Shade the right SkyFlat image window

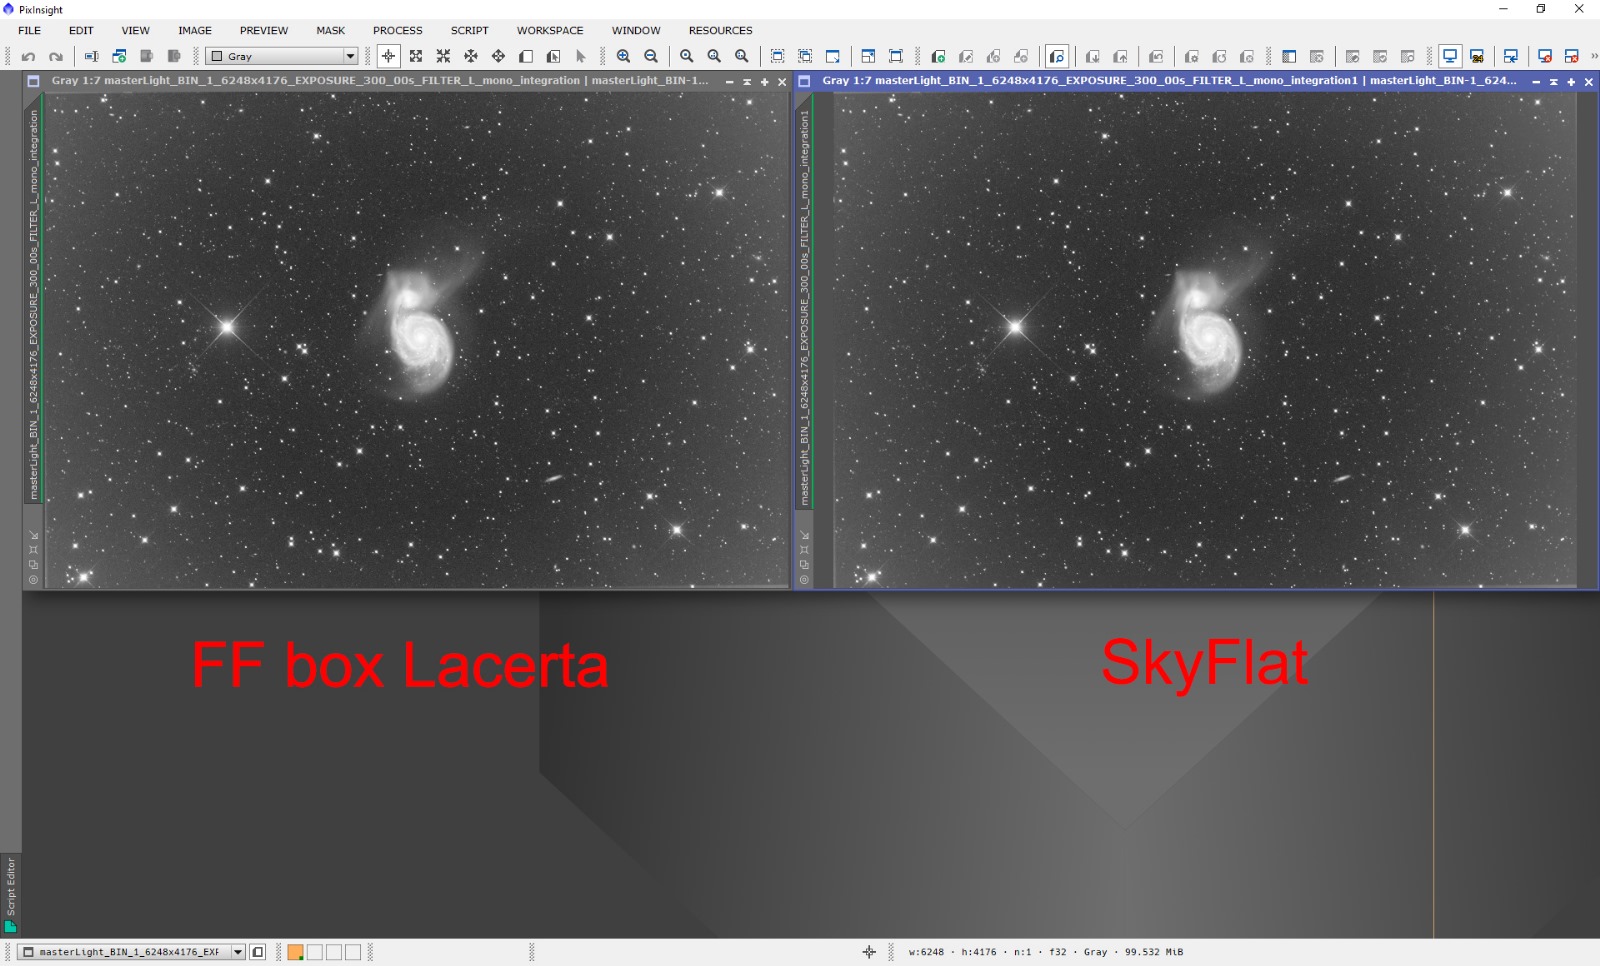point(1554,82)
